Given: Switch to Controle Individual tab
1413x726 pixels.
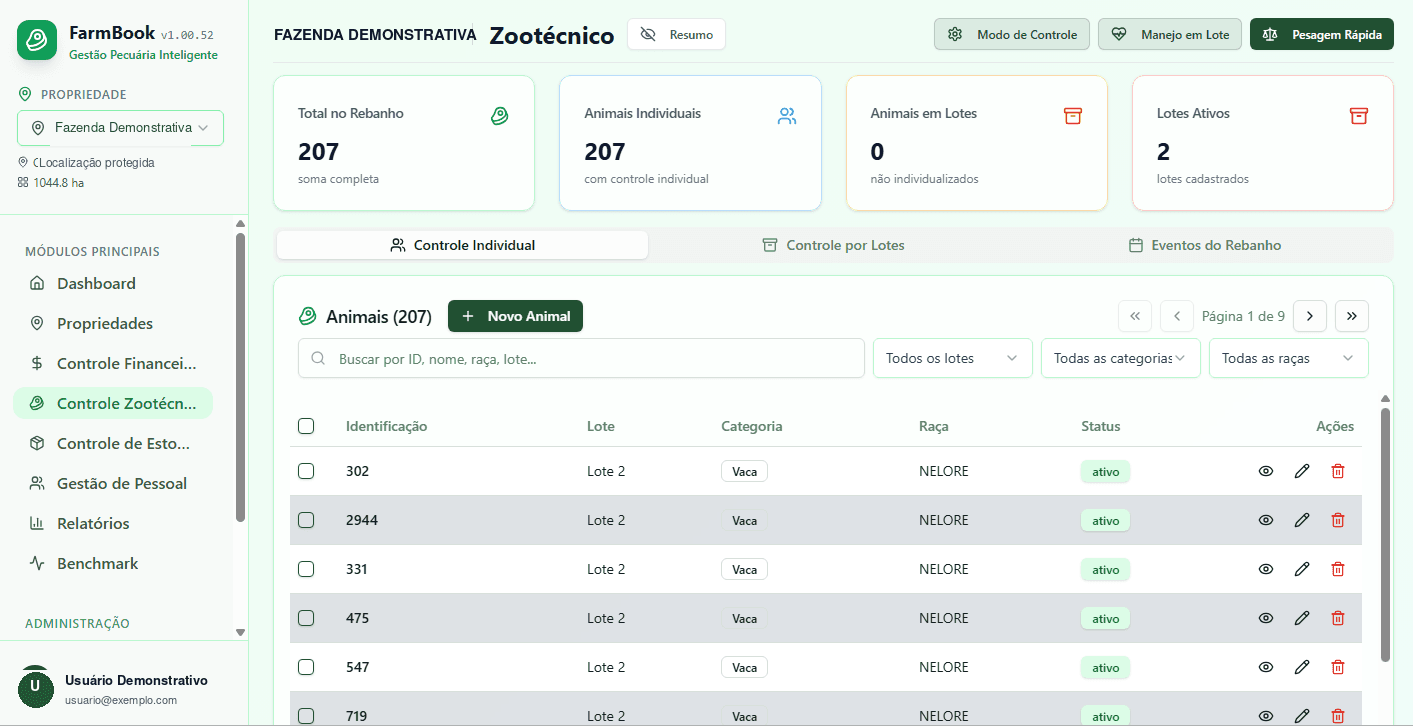Looking at the screenshot, I should click(x=462, y=245).
